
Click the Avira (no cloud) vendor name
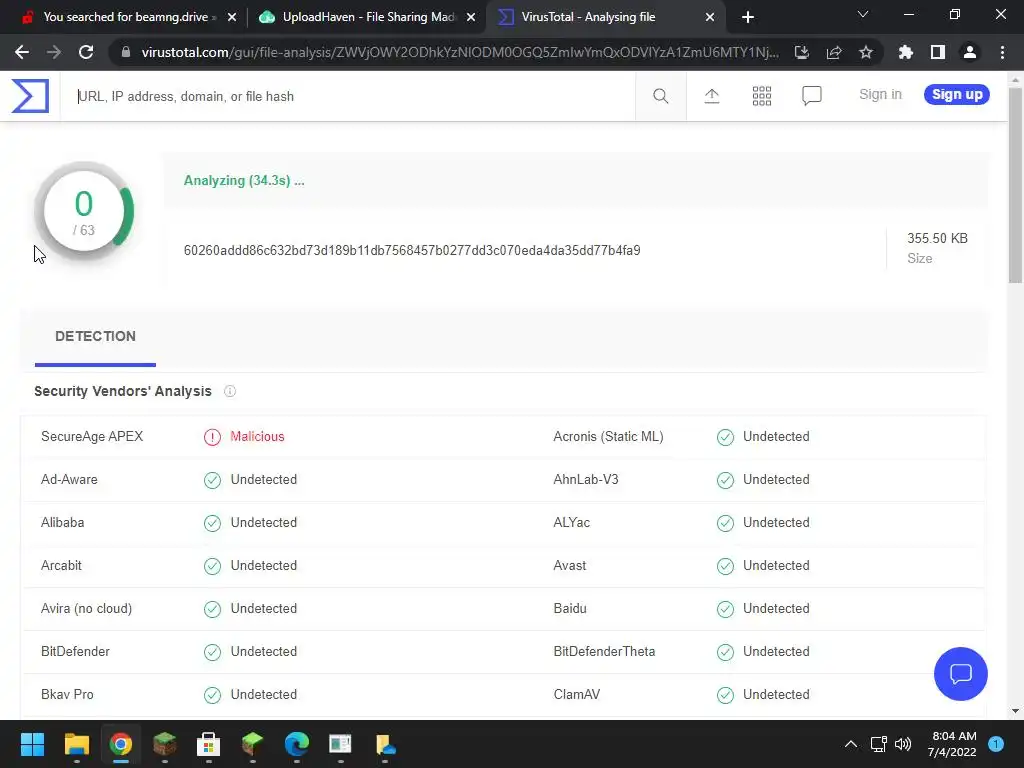[86, 609]
